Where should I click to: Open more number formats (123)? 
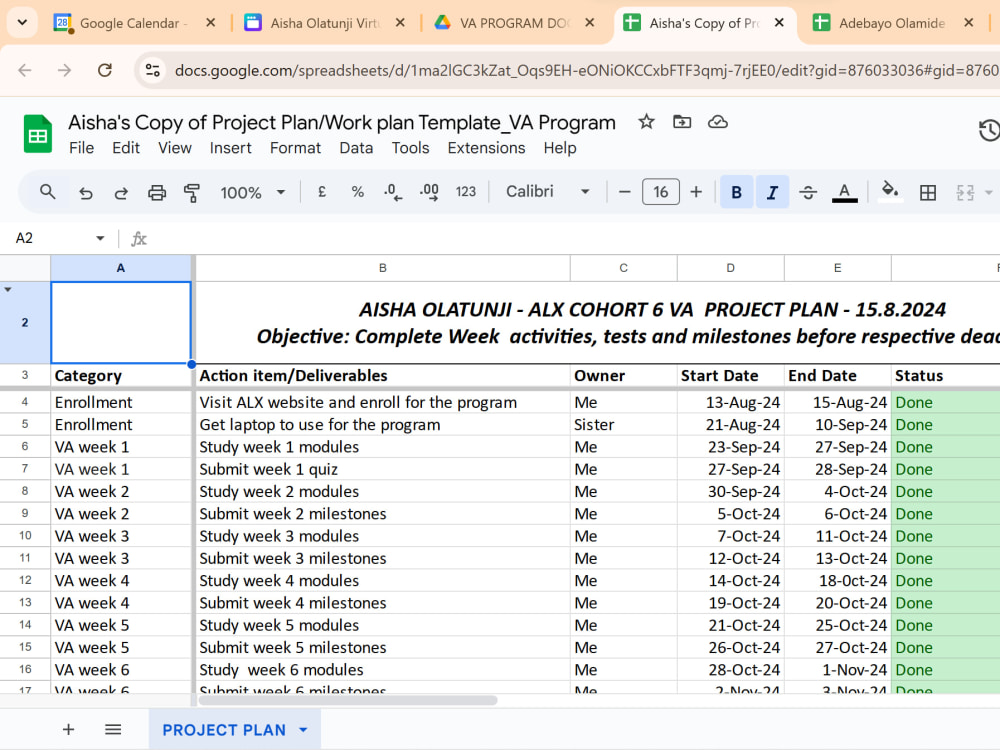click(x=466, y=192)
